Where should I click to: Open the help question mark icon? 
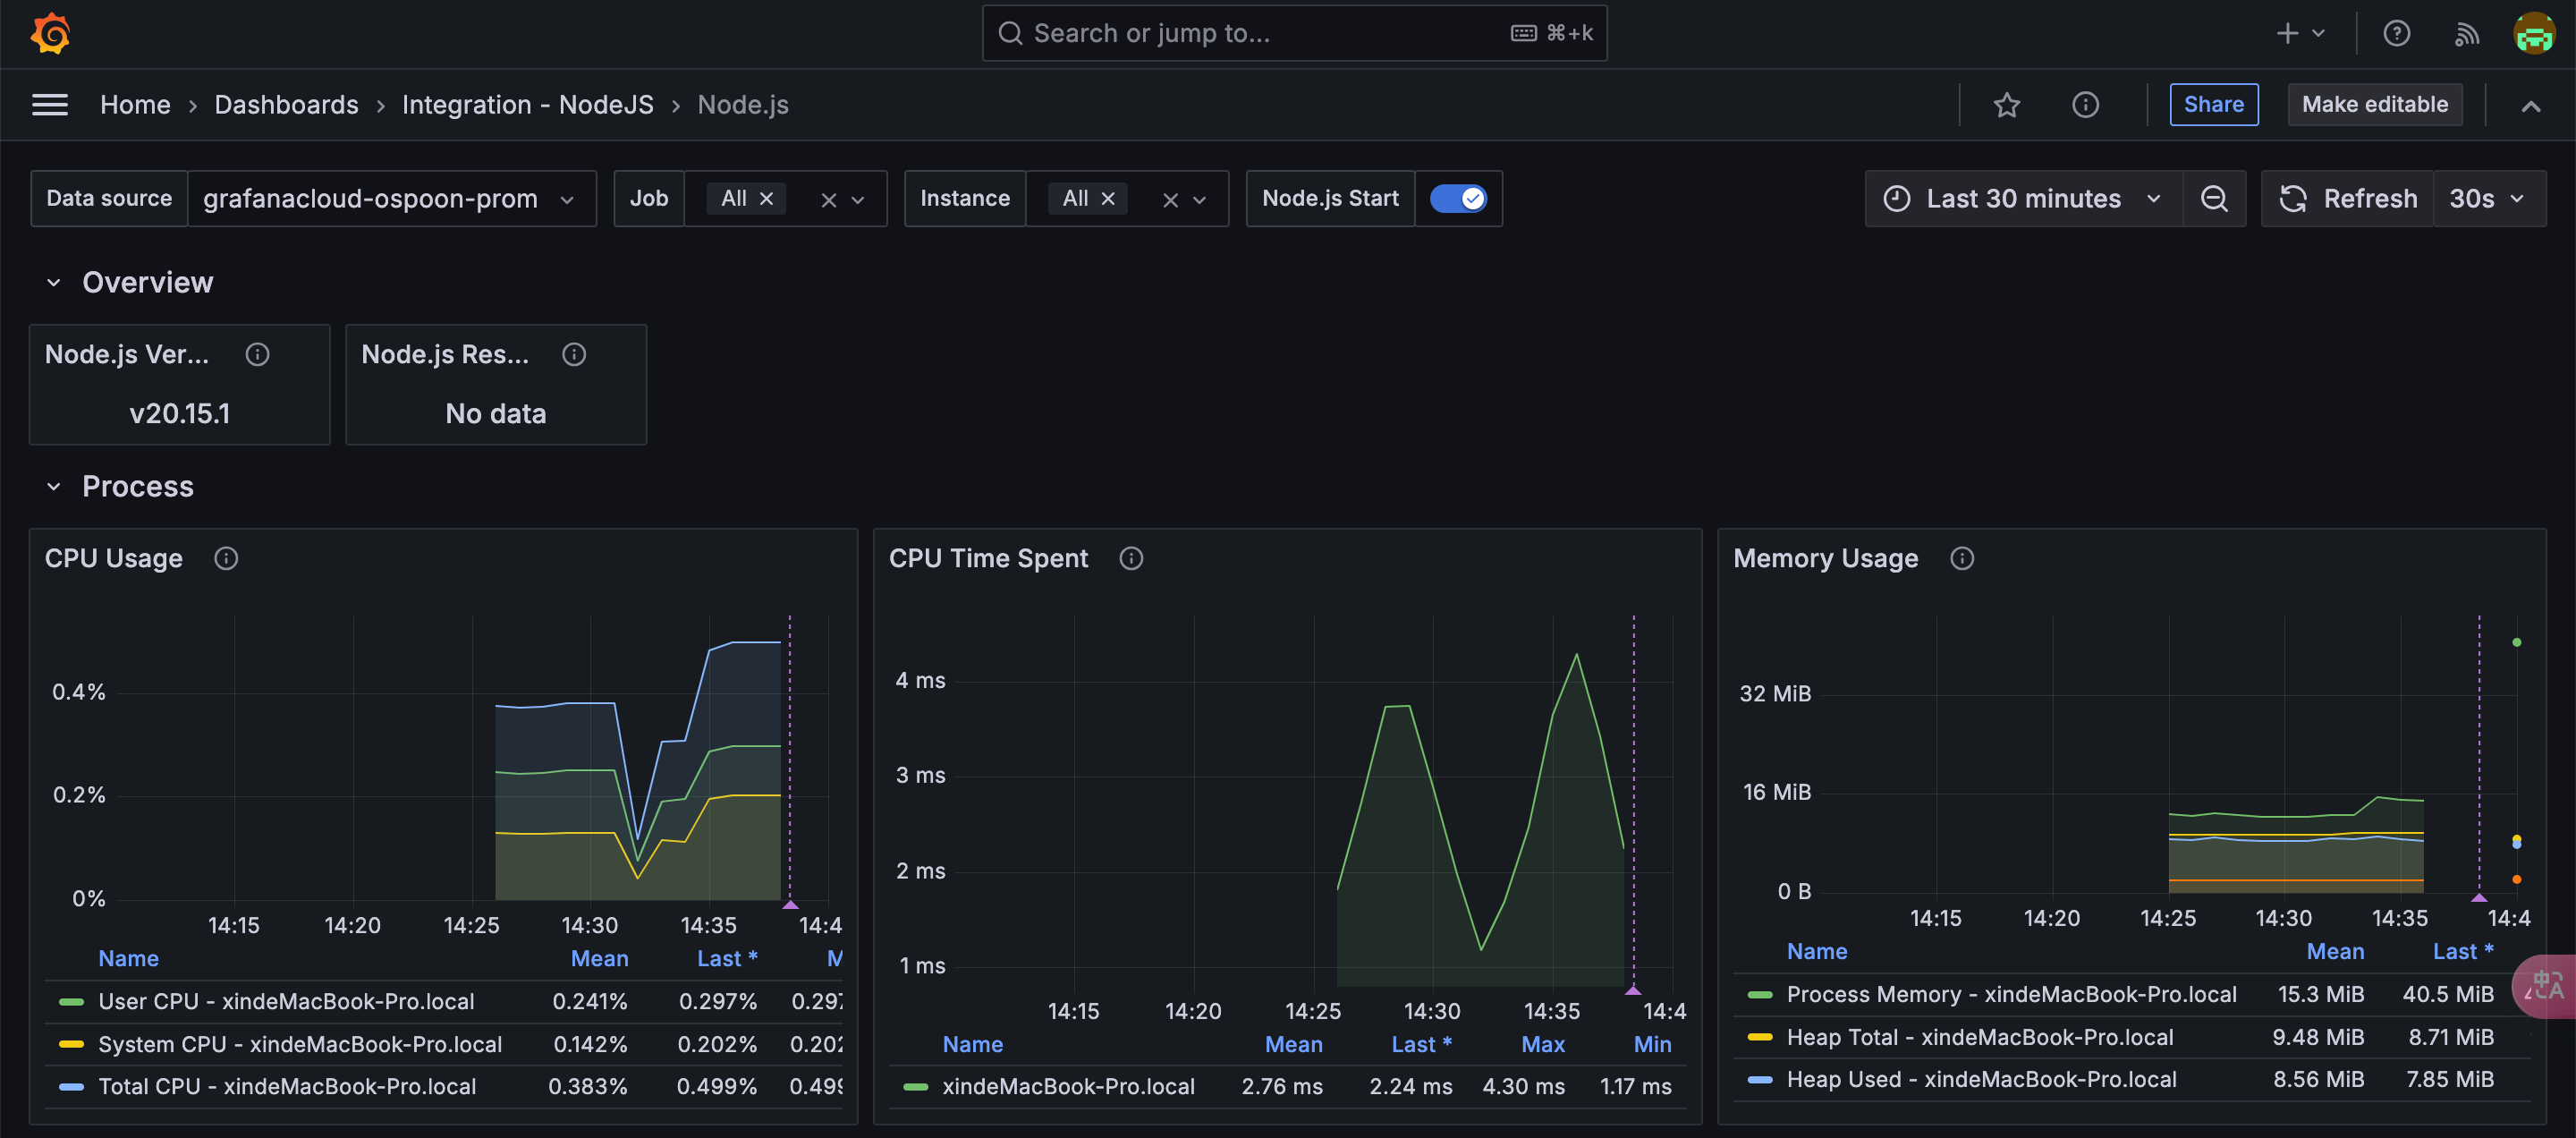click(x=2397, y=34)
